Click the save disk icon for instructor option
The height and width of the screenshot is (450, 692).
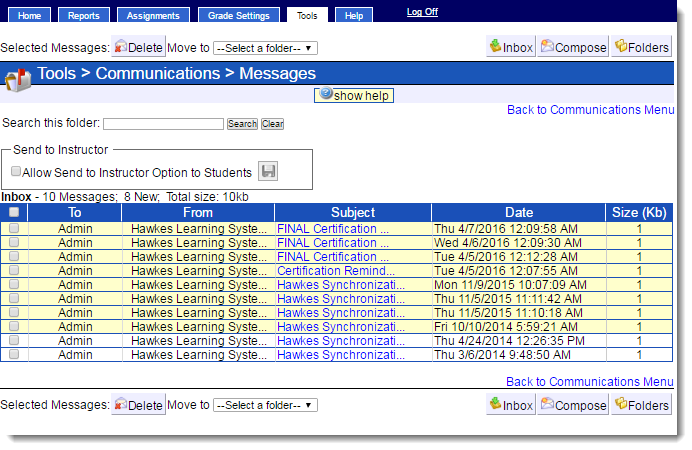[268, 171]
